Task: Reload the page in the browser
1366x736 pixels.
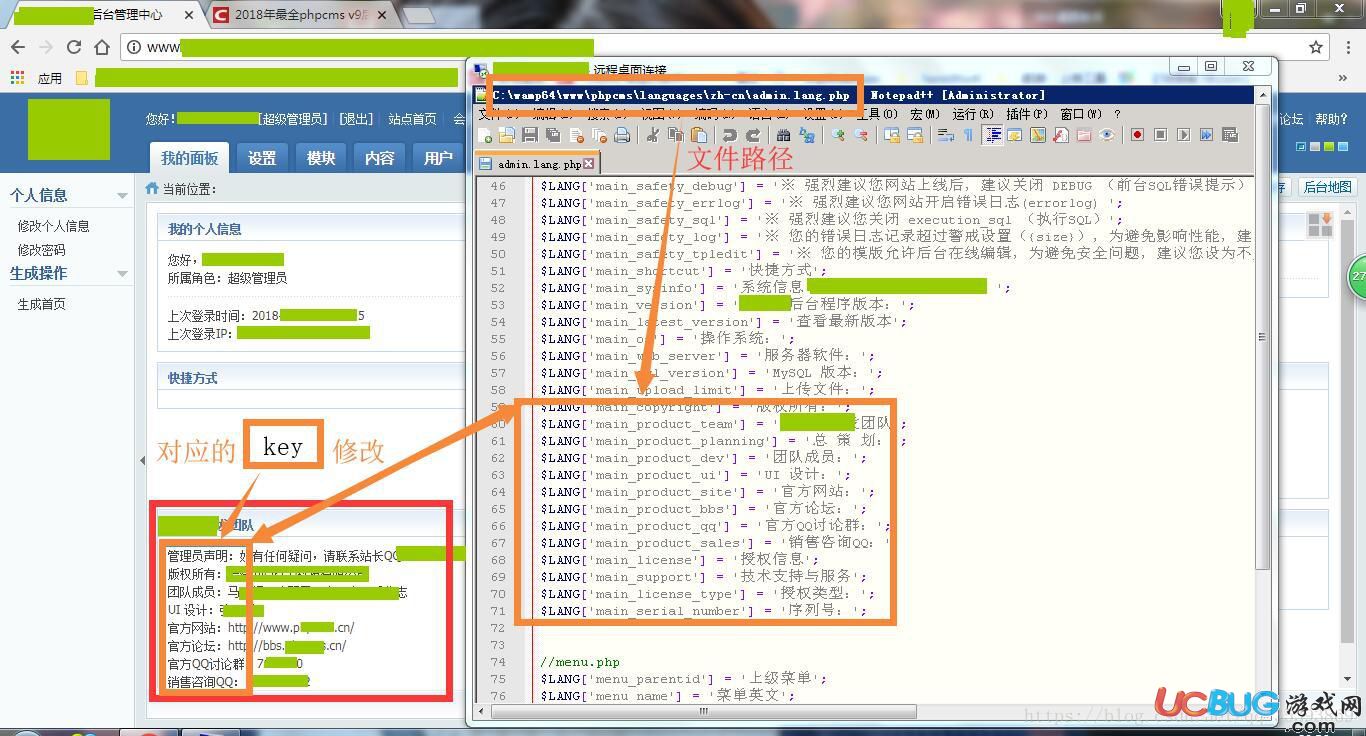Action: click(73, 47)
